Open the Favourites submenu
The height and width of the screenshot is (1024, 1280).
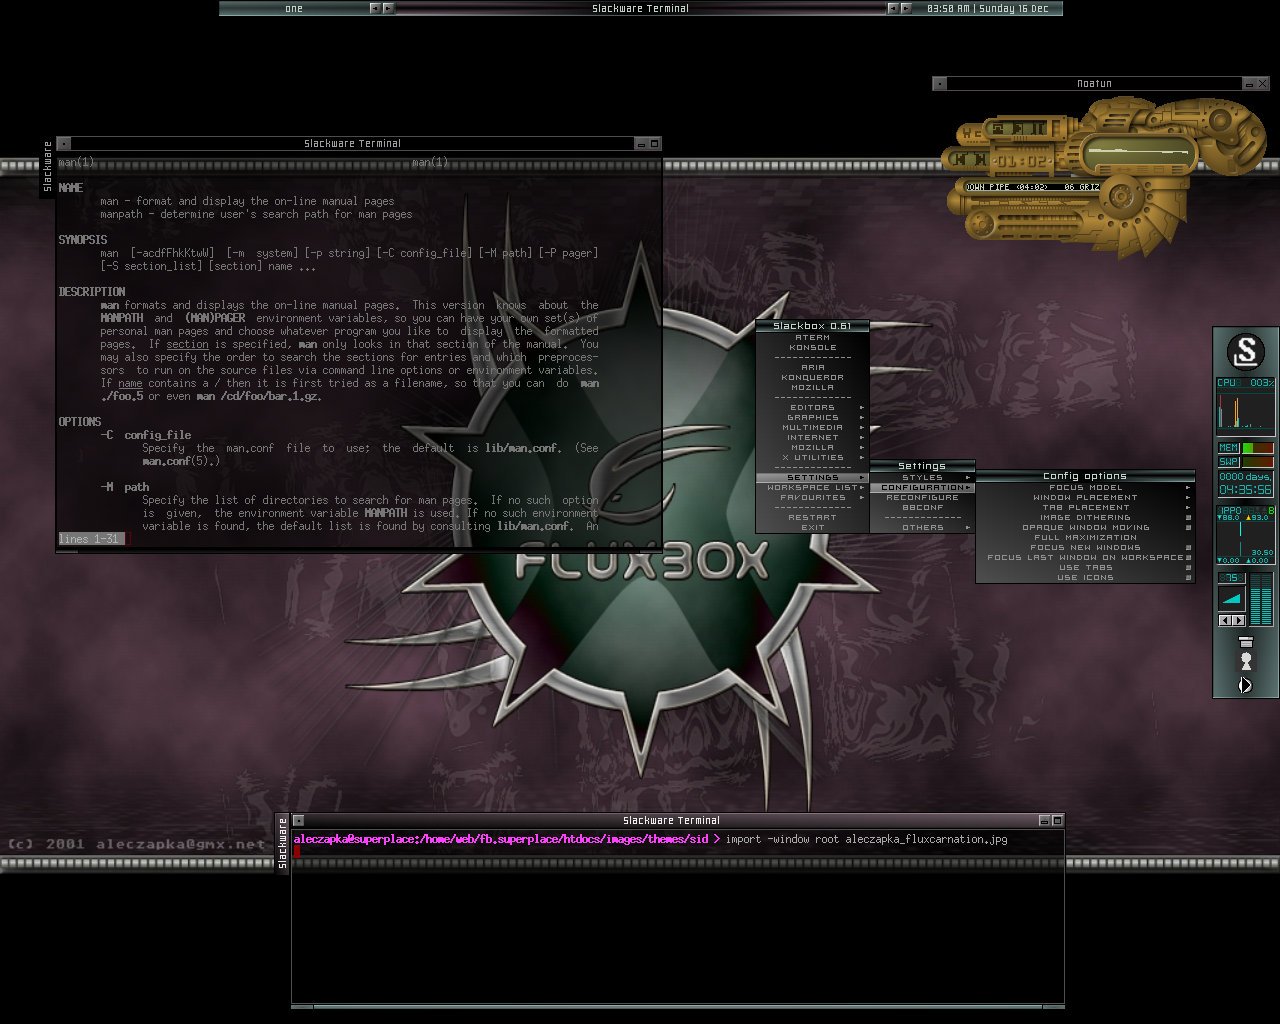(x=812, y=497)
